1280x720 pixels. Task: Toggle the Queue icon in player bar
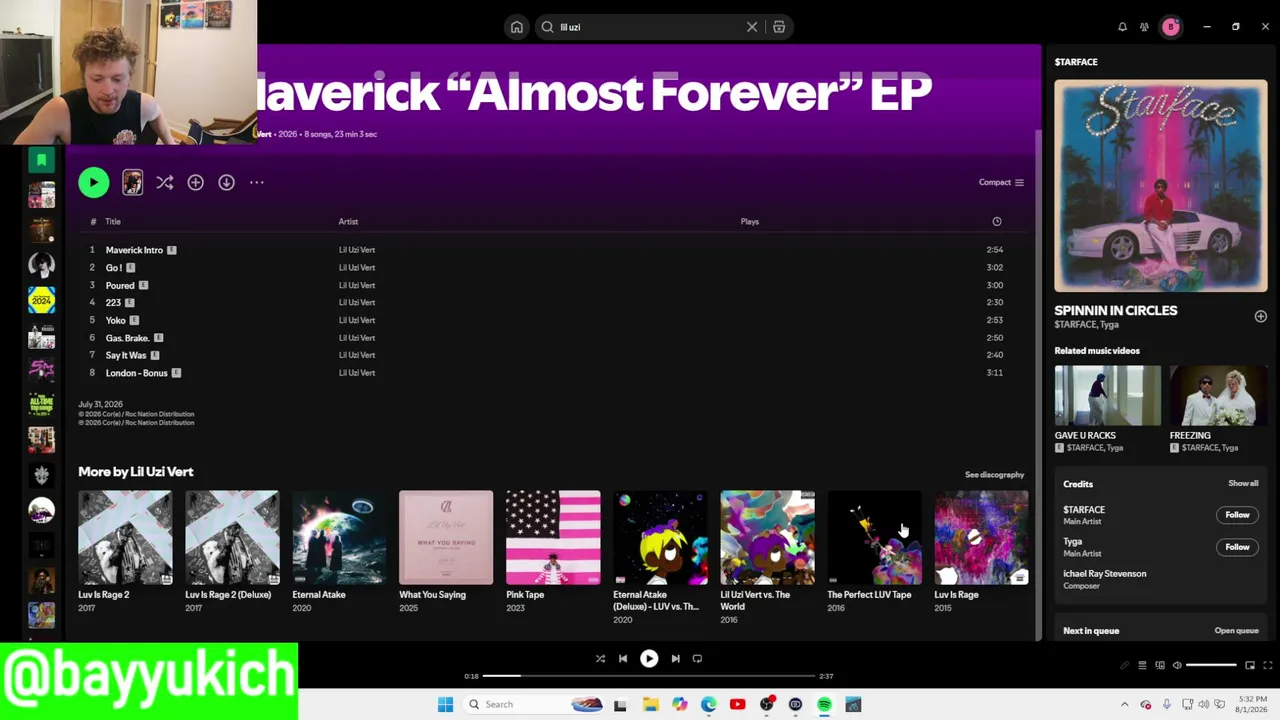1142,665
